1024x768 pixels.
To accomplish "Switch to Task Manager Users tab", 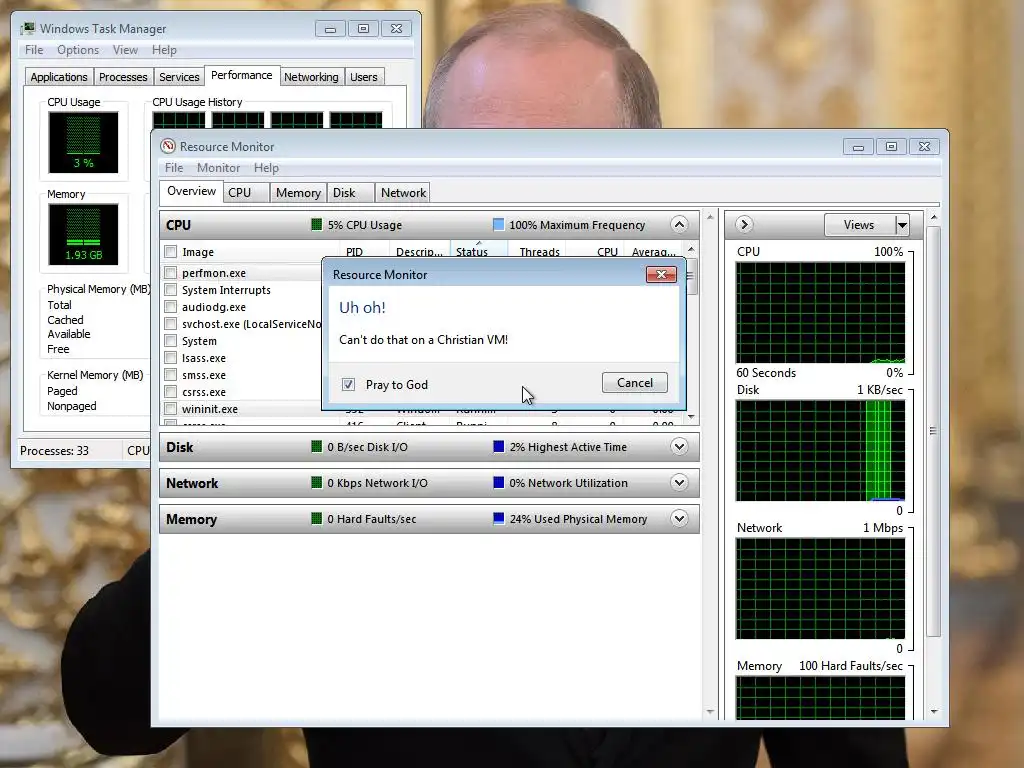I will tap(363, 77).
